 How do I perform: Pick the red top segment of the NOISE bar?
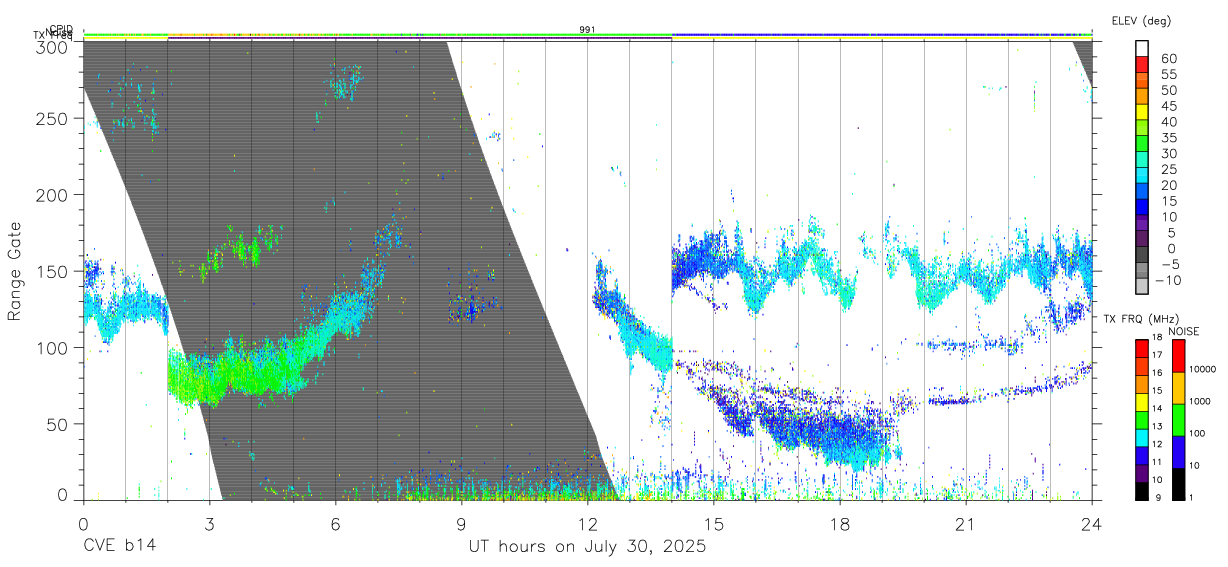[1178, 356]
